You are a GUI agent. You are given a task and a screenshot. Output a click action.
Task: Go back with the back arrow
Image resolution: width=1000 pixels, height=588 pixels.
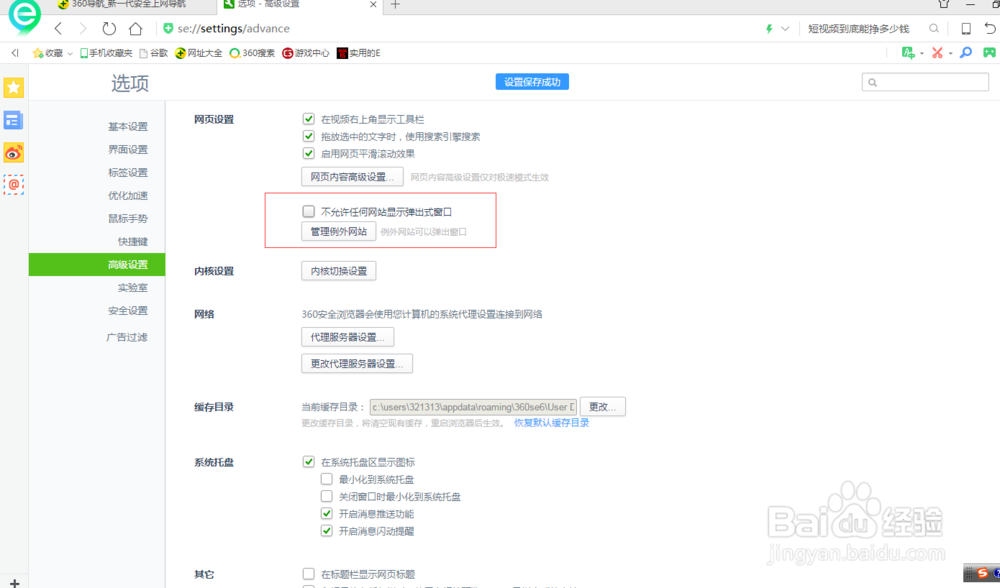(58, 29)
